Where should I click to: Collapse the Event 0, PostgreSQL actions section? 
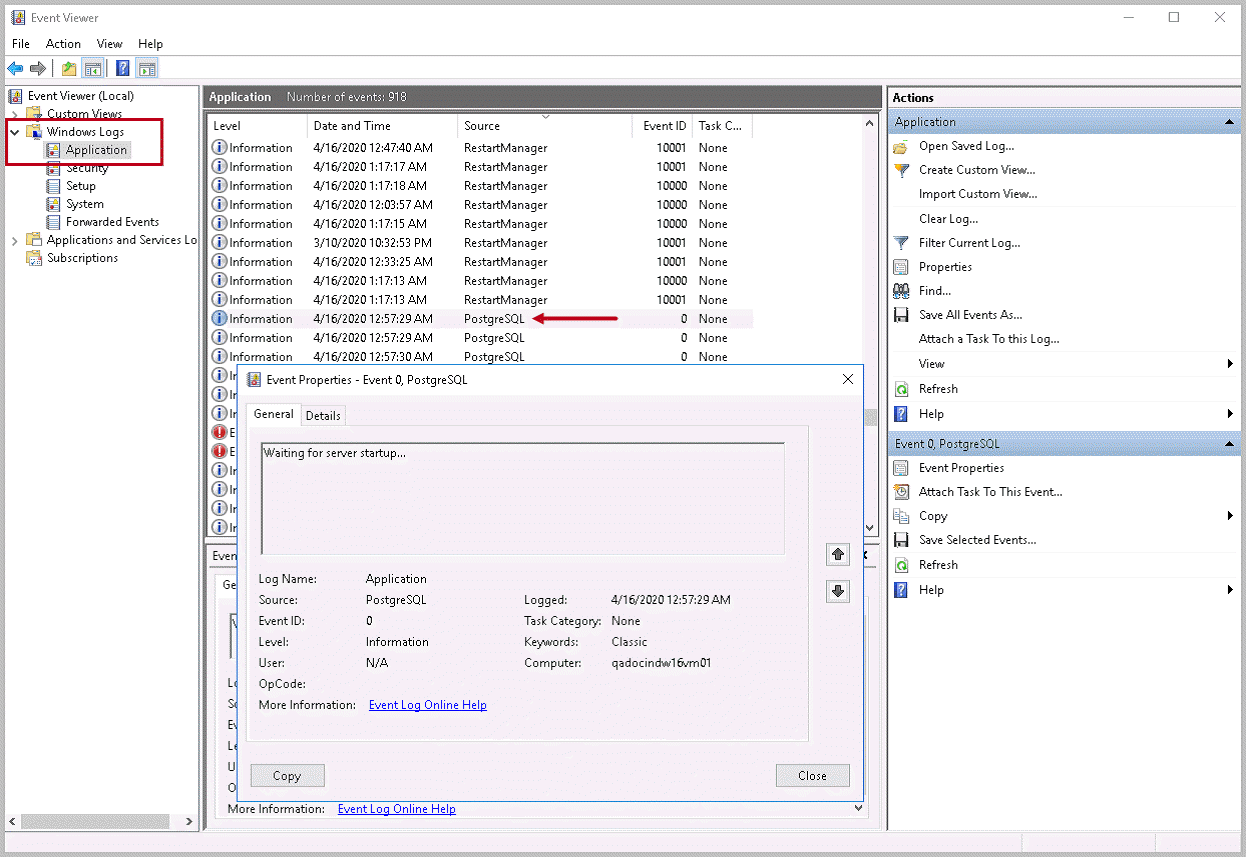[x=1229, y=443]
